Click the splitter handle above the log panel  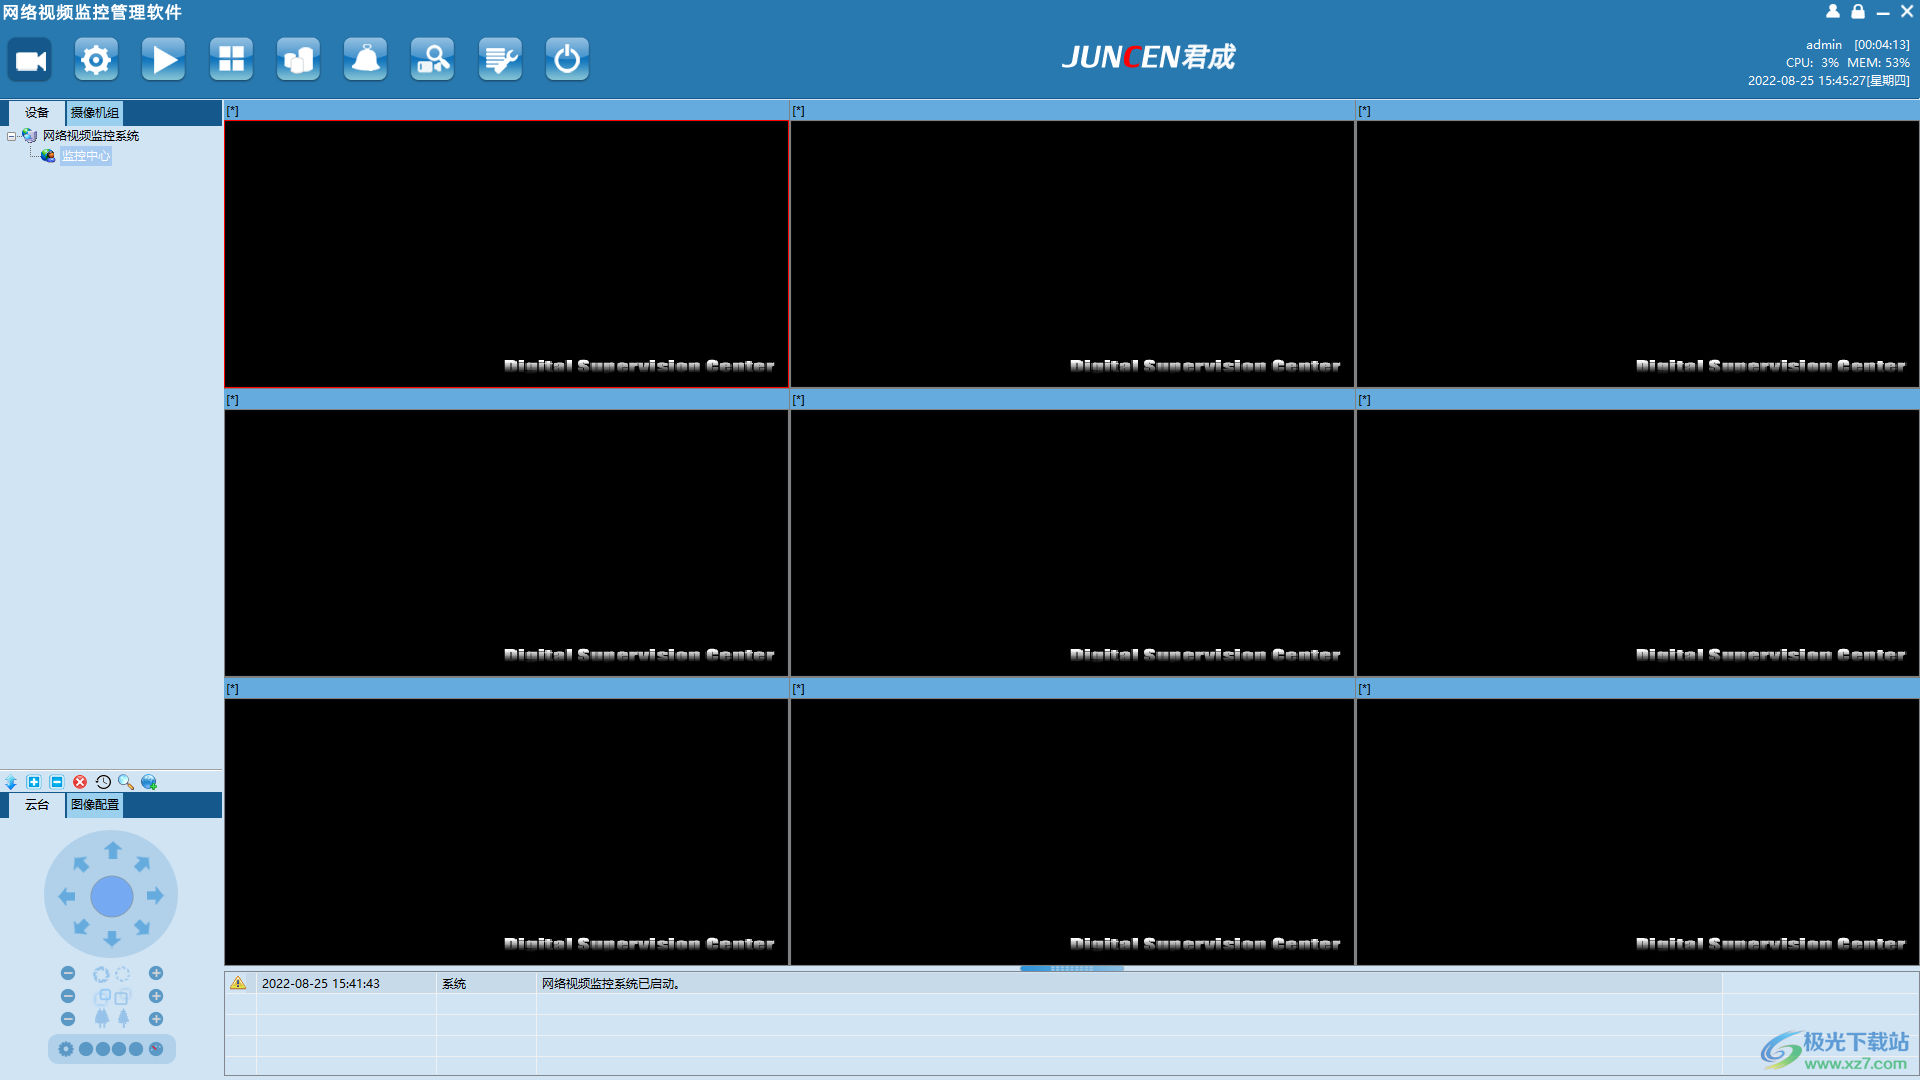[1072, 968]
